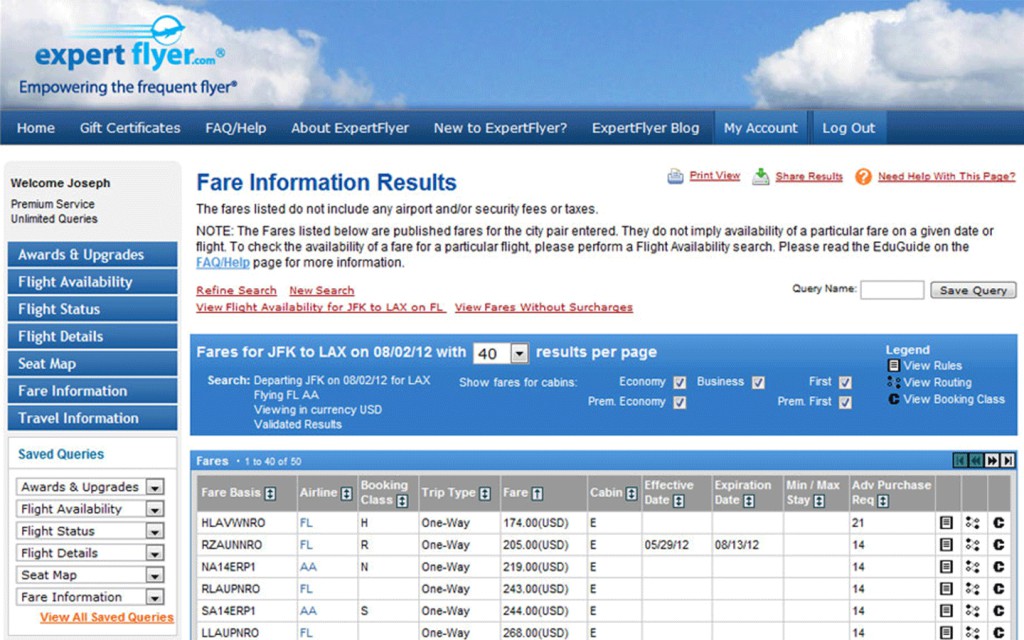This screenshot has width=1024, height=640.
Task: Toggle the Business cabin checkbox
Action: click(x=758, y=382)
